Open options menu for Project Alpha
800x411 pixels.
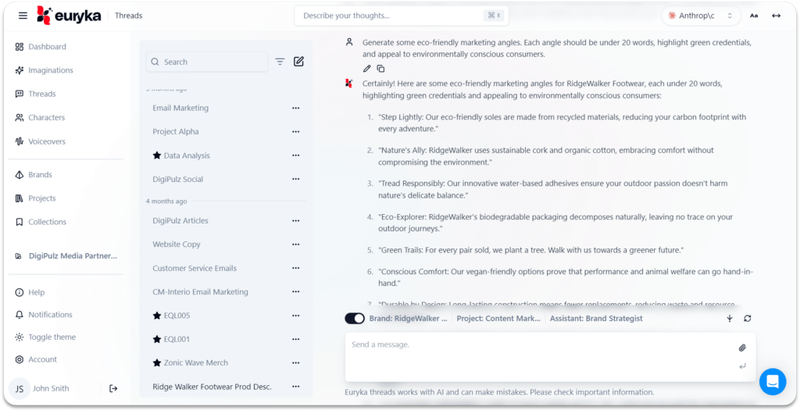tap(295, 132)
